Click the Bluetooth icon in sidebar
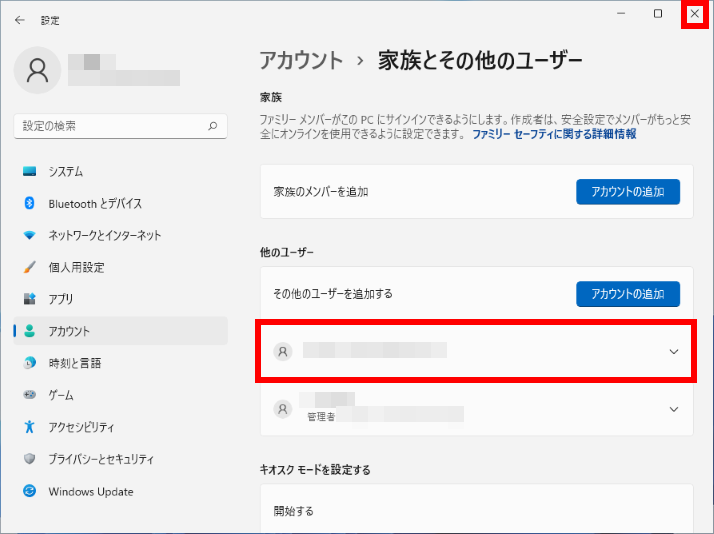Image resolution: width=714 pixels, height=534 pixels. tap(30, 203)
